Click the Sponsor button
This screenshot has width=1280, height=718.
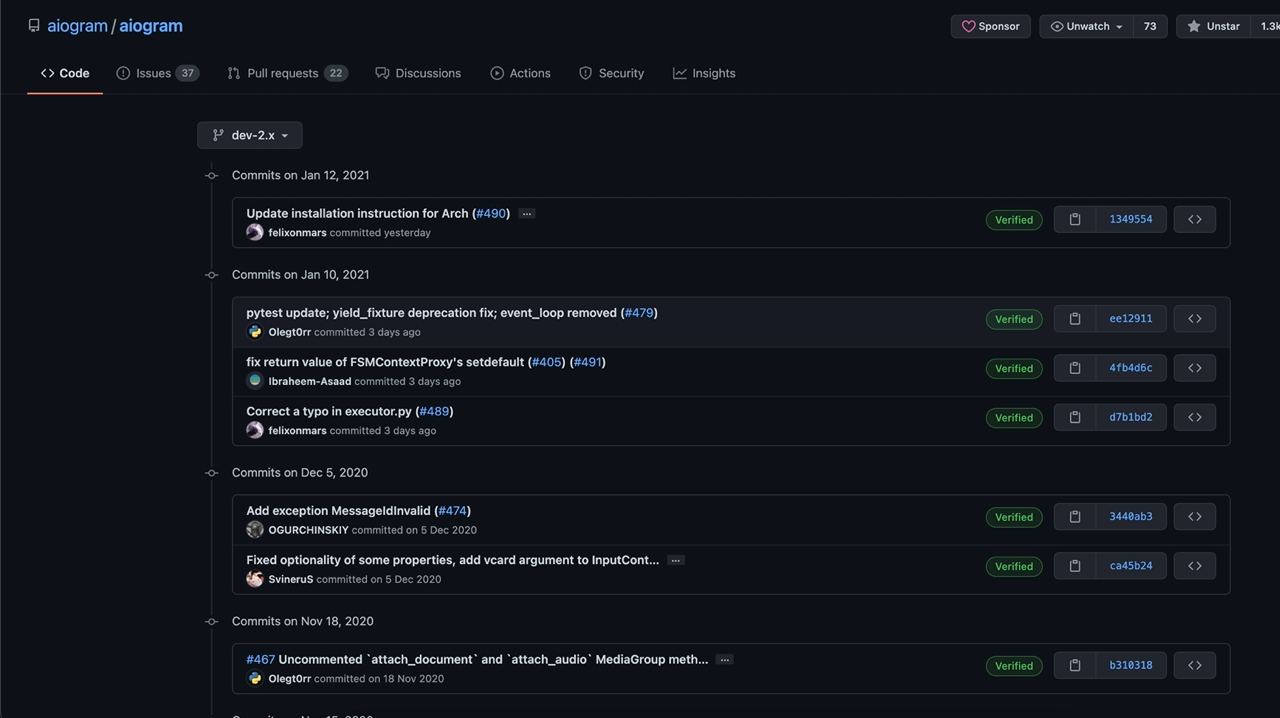[991, 26]
